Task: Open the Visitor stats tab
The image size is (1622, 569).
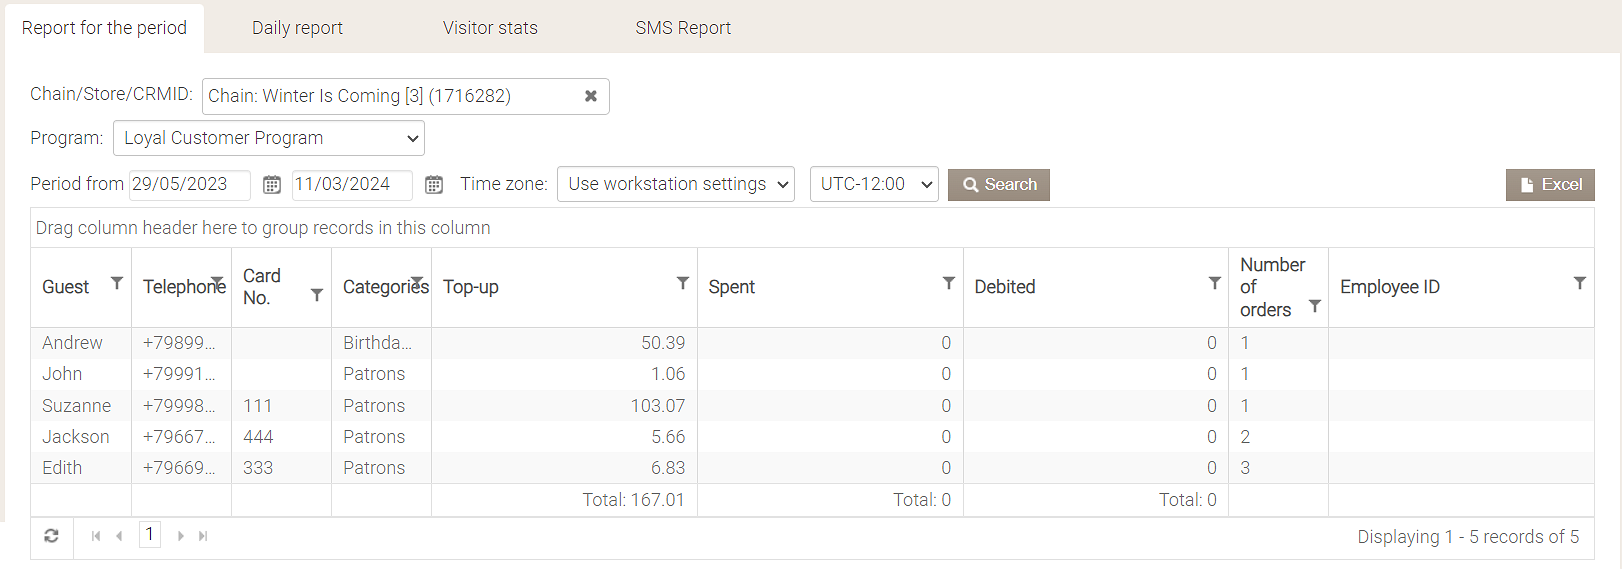Action: click(490, 28)
